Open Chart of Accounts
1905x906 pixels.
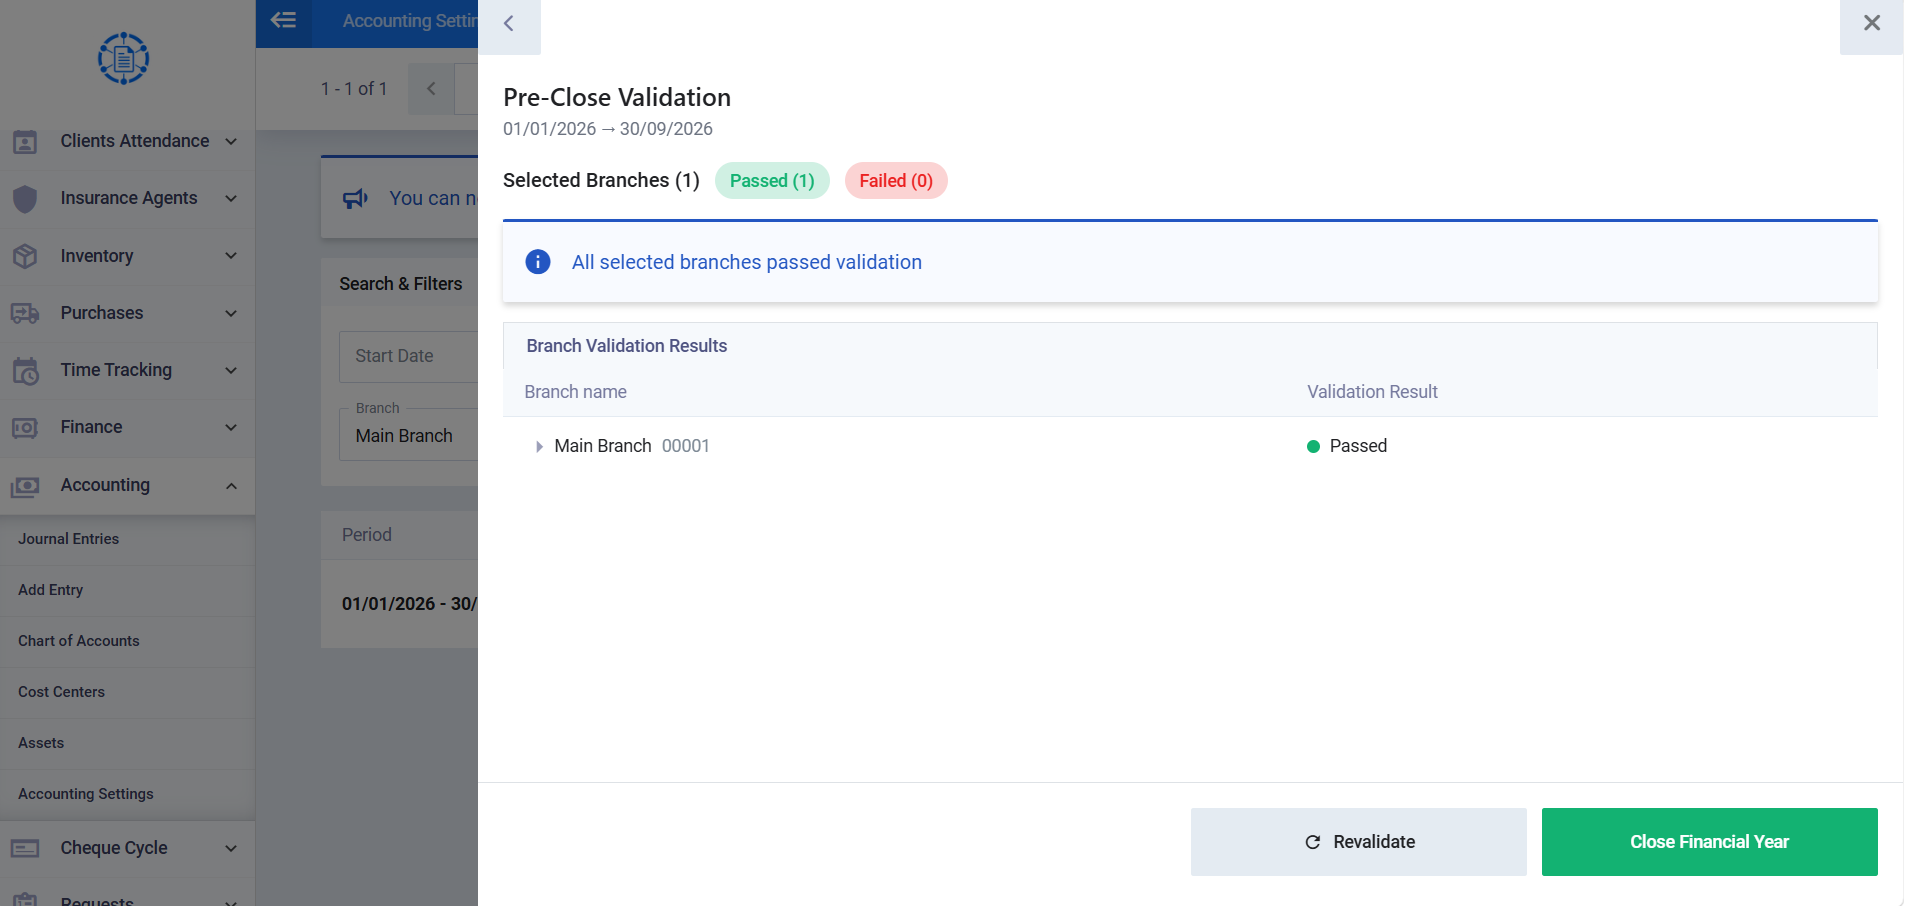(79, 641)
